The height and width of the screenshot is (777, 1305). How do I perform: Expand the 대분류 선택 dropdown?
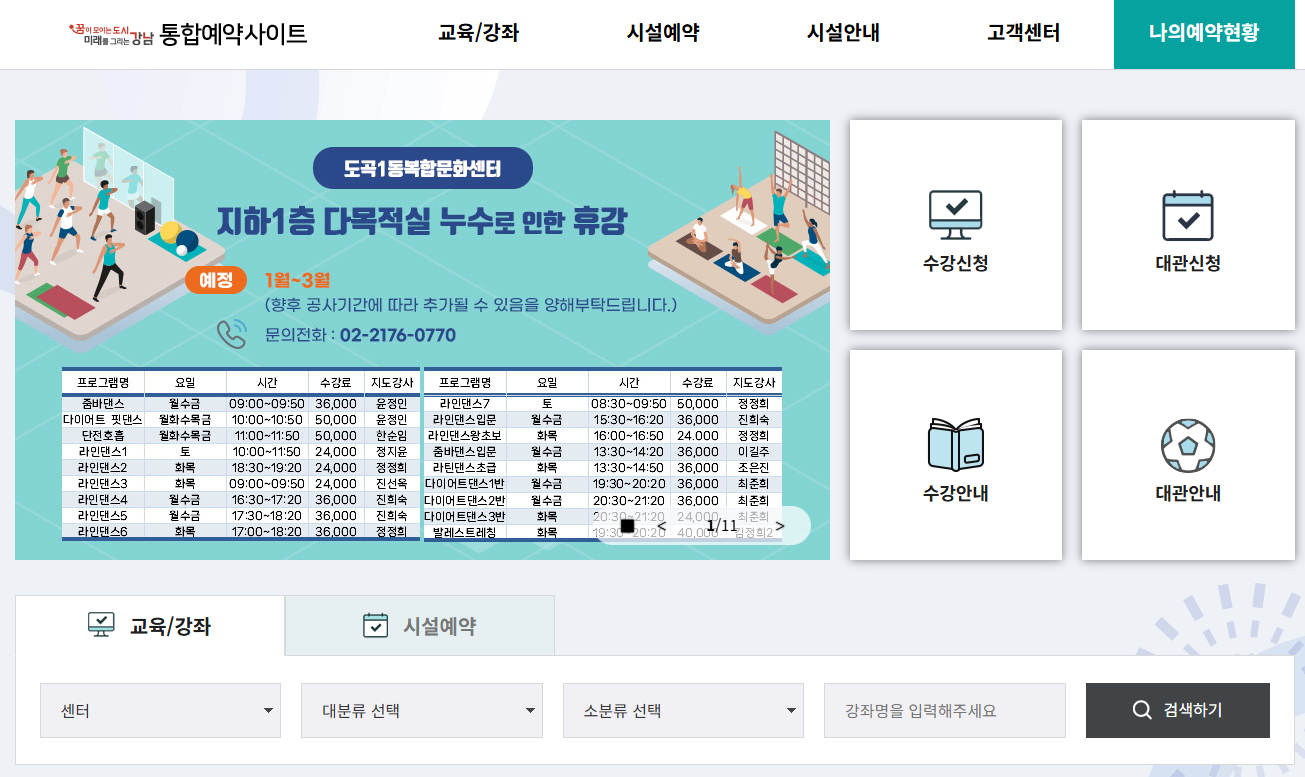click(x=421, y=710)
